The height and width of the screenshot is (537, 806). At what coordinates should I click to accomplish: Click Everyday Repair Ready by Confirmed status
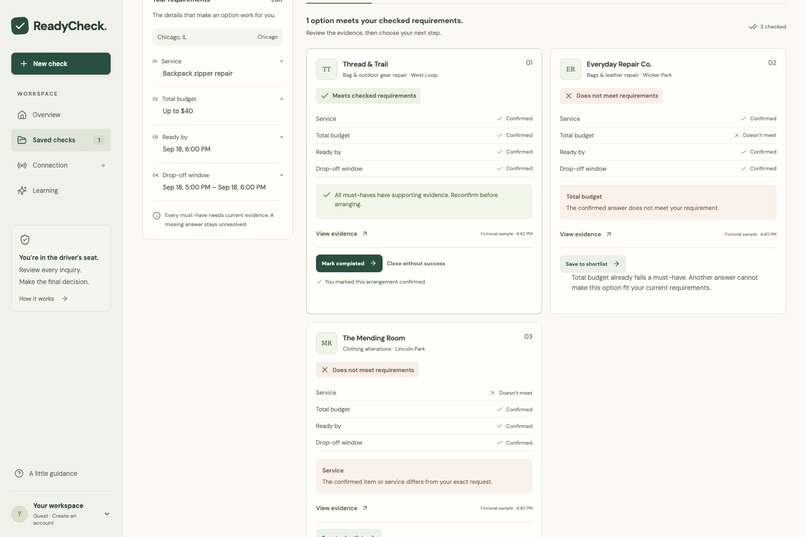tap(759, 152)
